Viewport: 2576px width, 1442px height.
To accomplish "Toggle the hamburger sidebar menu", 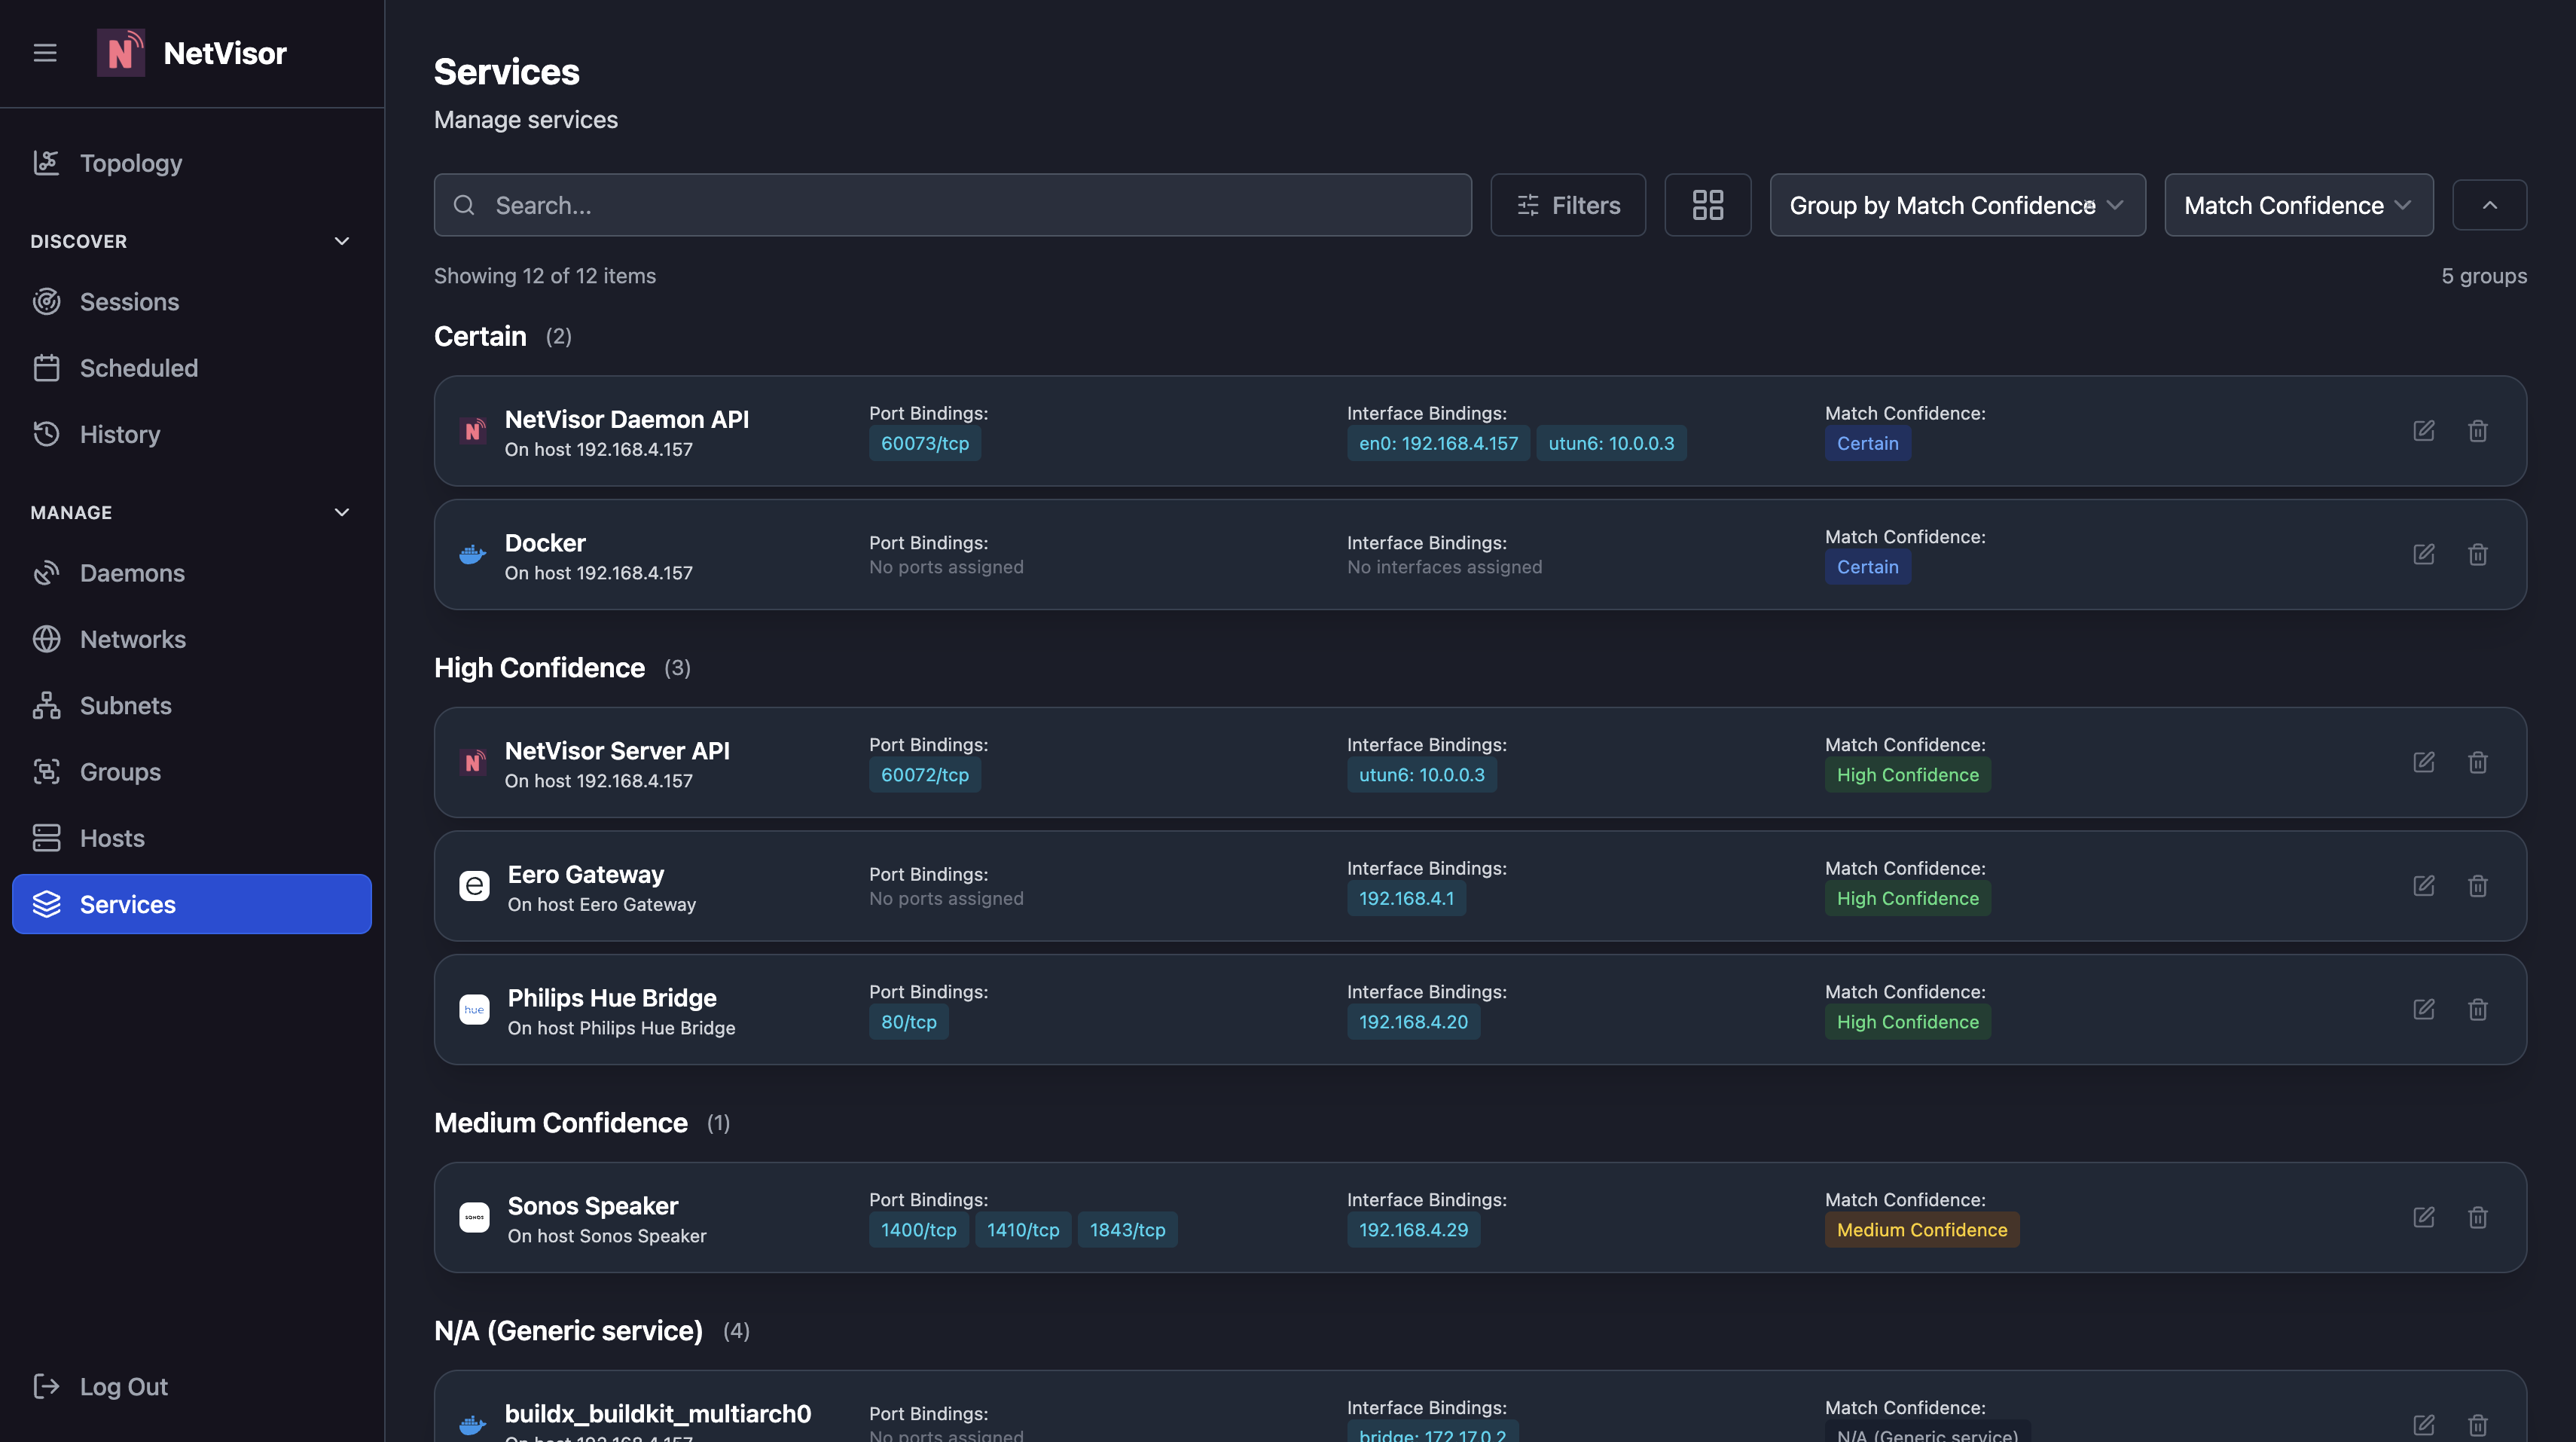I will click(x=45, y=53).
